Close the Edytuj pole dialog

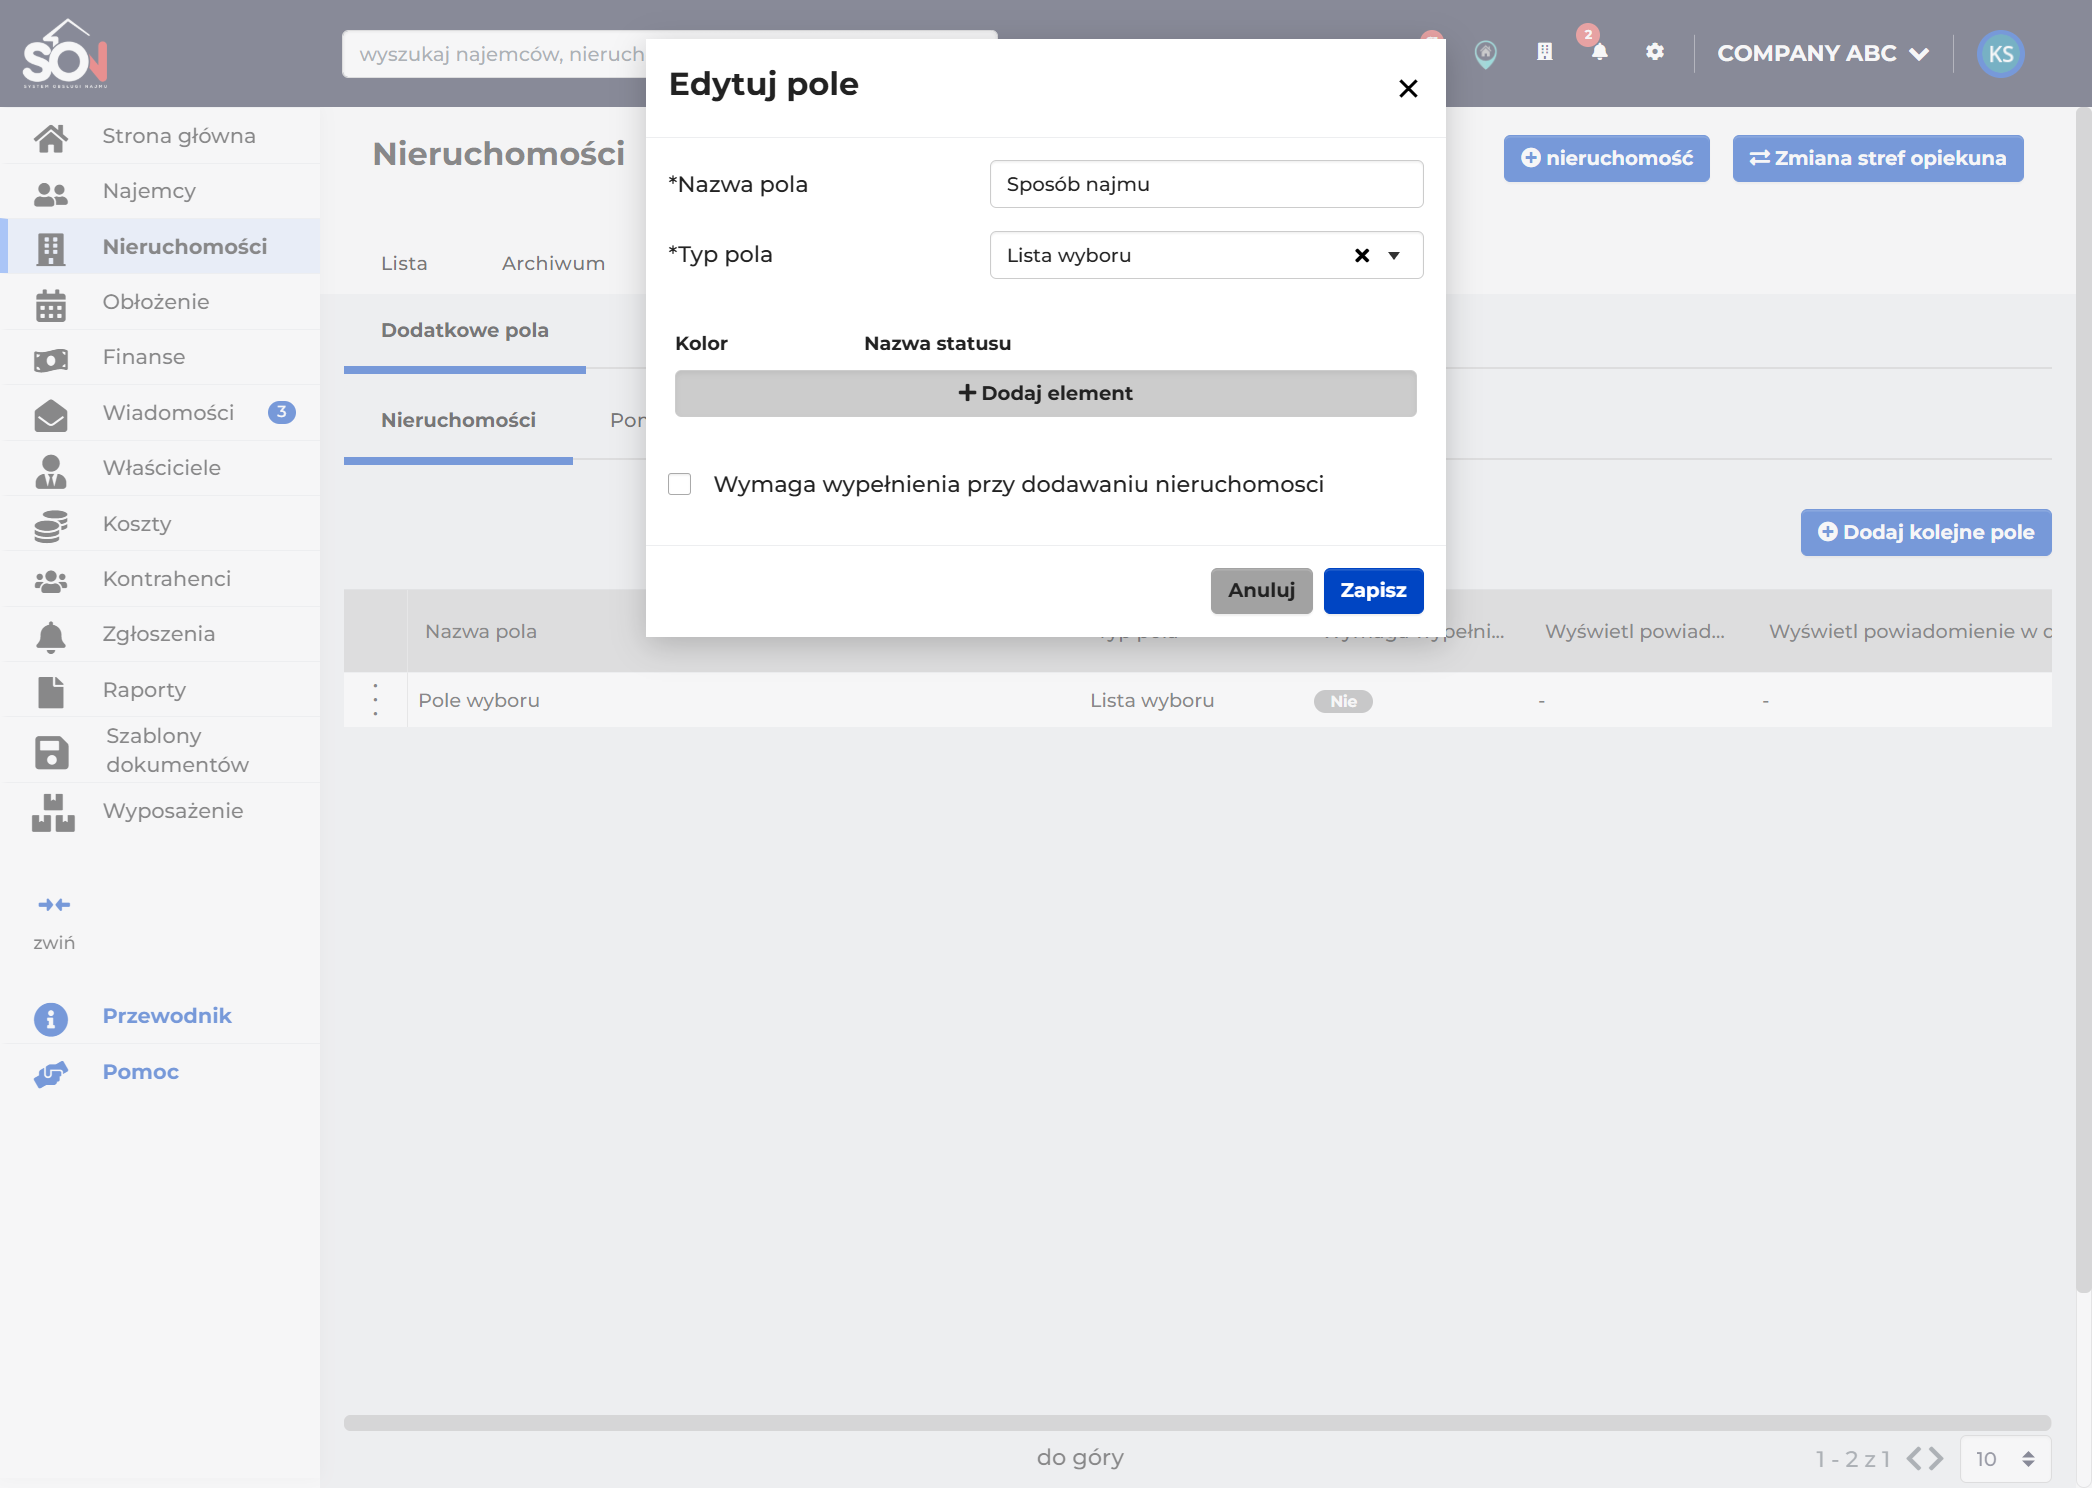[x=1408, y=89]
